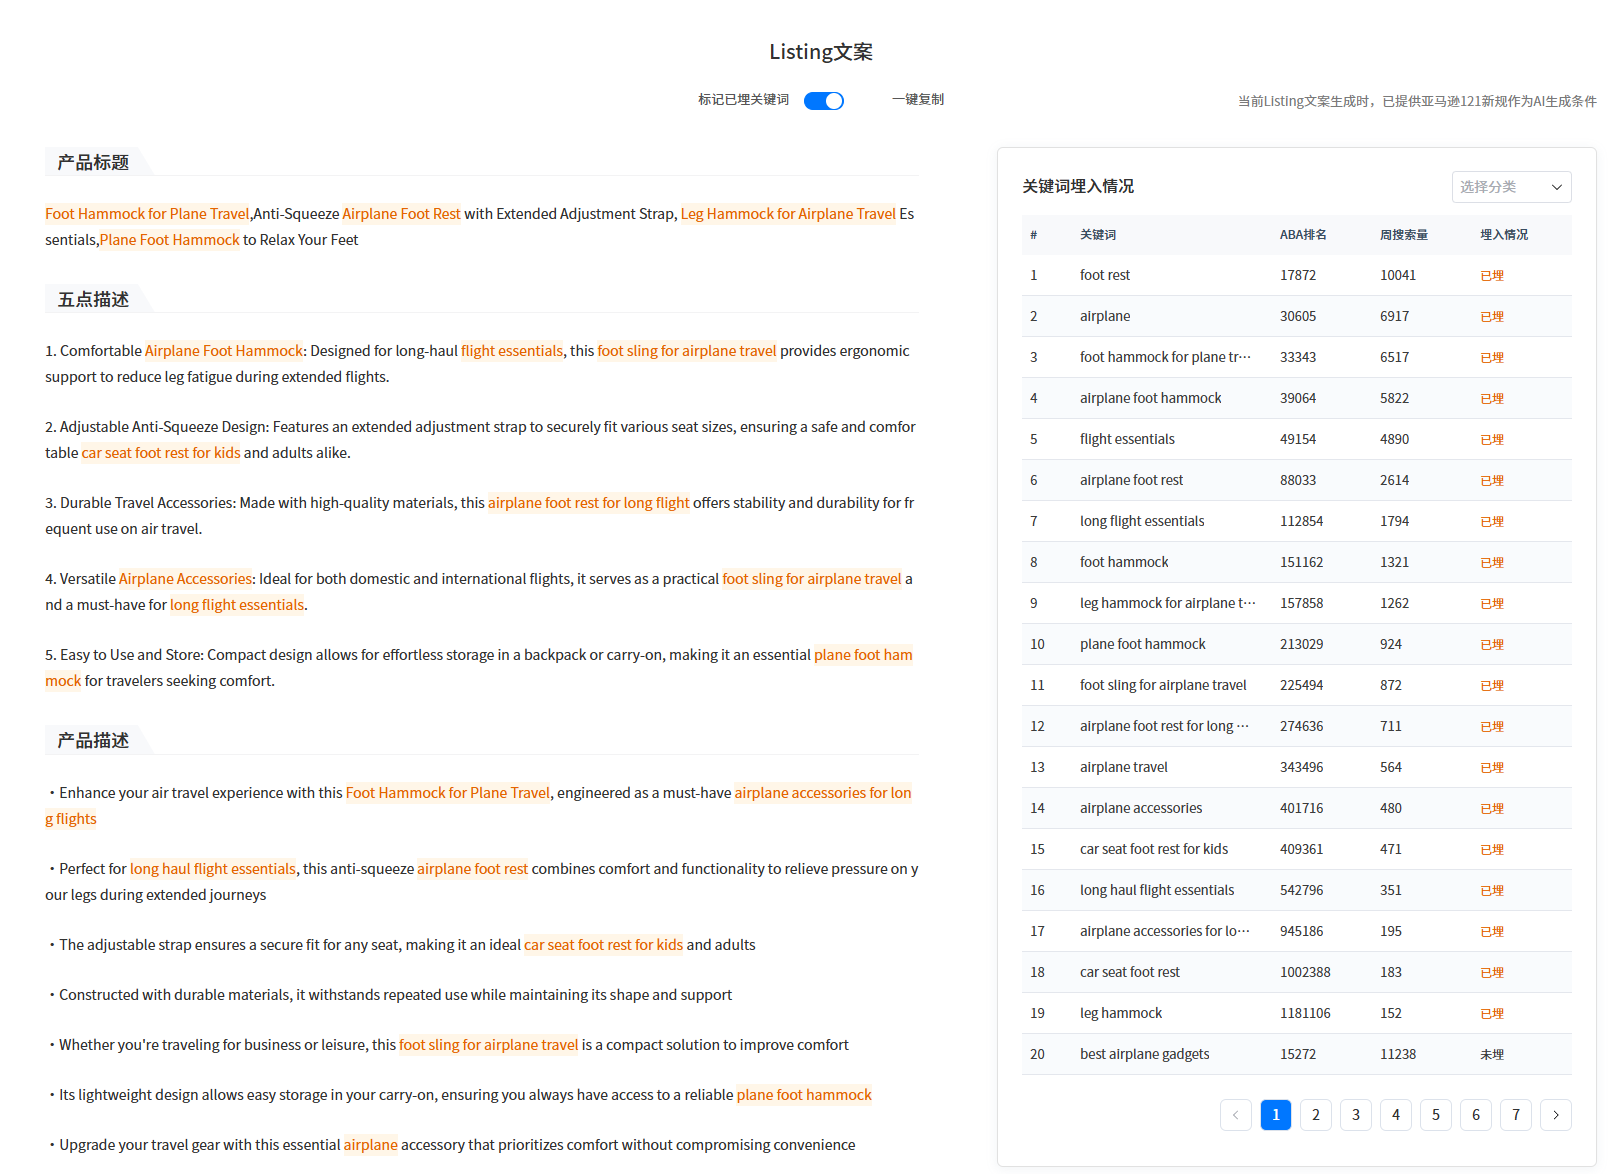Click the 周搜索量 column header
The height and width of the screenshot is (1174, 1608).
tap(1404, 235)
